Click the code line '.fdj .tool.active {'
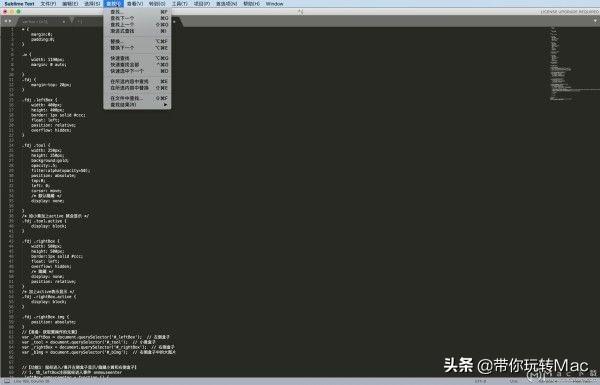This screenshot has width=600, height=385. coord(44,221)
